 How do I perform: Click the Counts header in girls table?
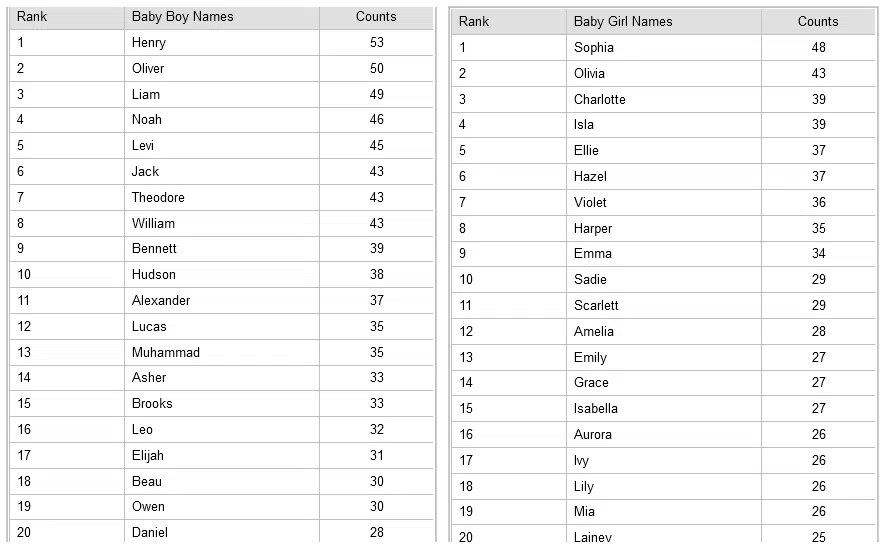[x=818, y=21]
